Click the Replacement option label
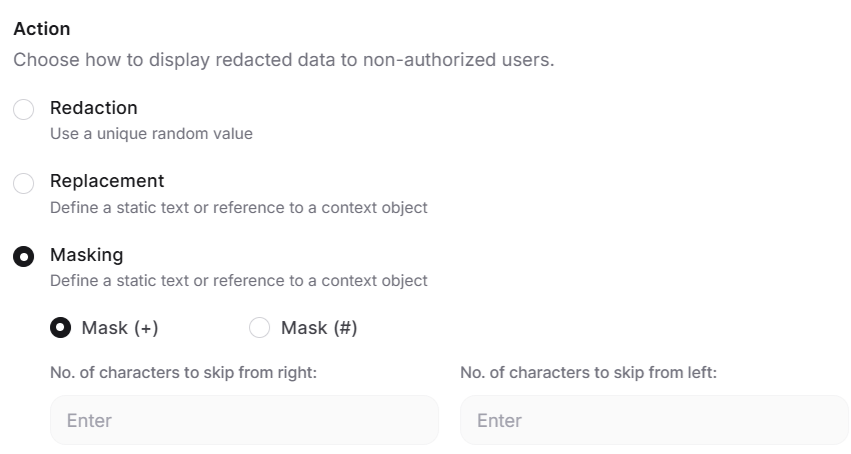This screenshot has width=851, height=454. pyautogui.click(x=107, y=181)
